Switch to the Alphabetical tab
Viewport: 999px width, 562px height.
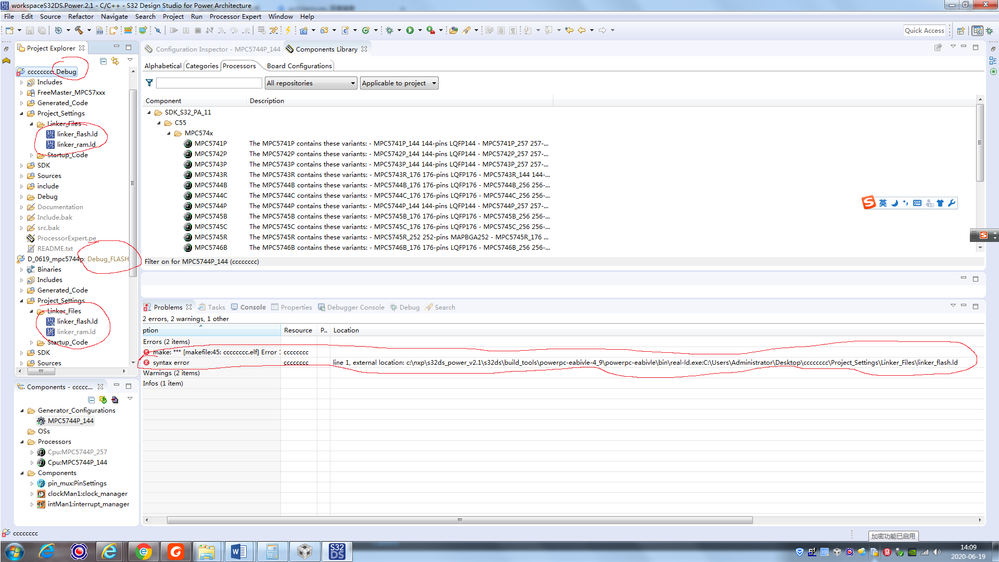click(x=162, y=66)
